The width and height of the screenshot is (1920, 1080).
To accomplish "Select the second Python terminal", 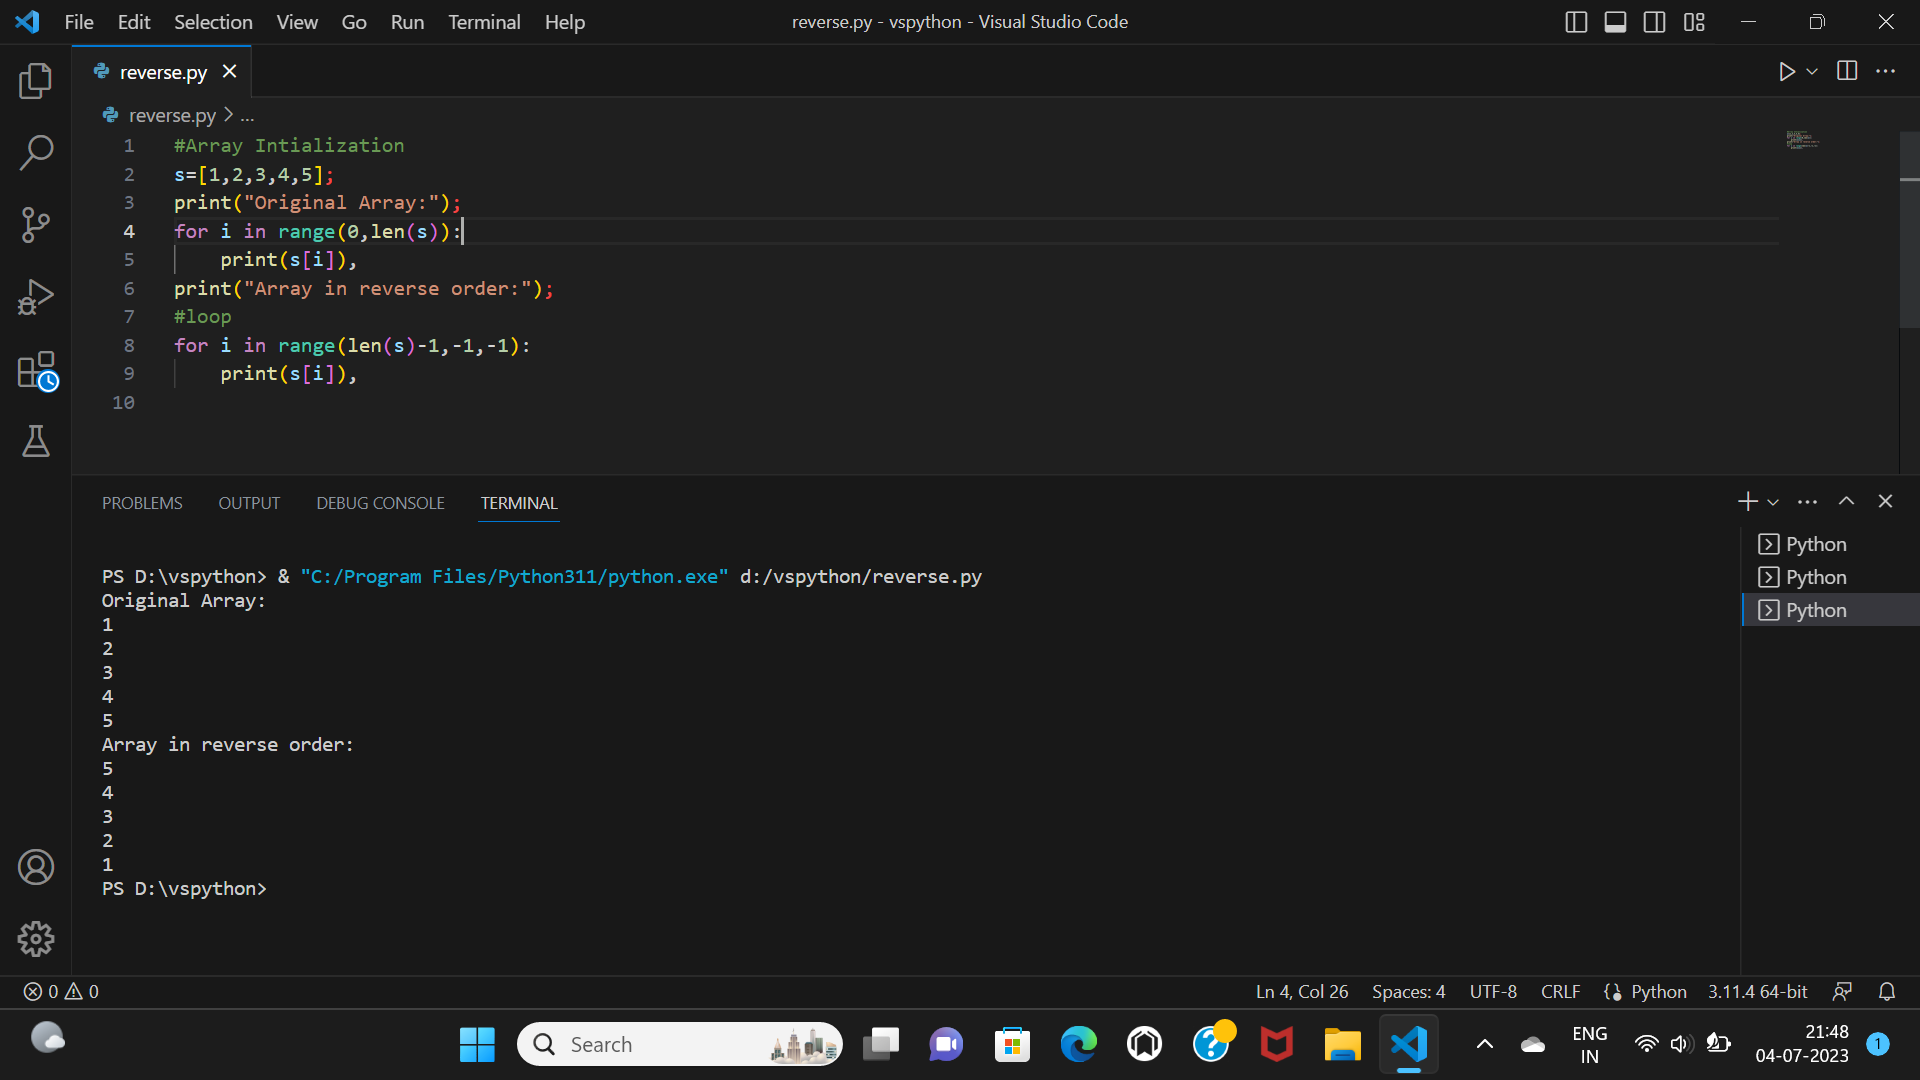I will pos(1830,577).
